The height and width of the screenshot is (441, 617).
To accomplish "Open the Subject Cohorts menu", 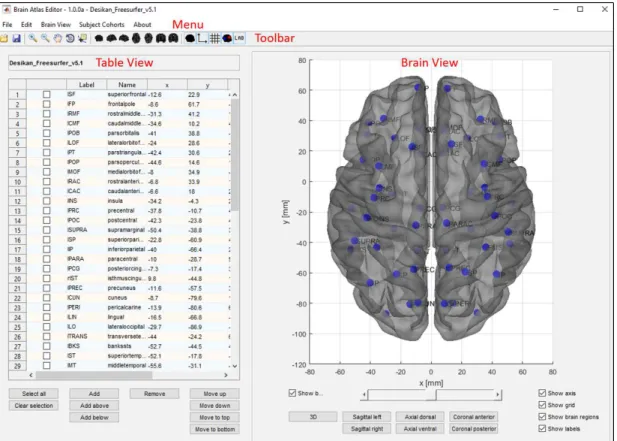I will tap(102, 25).
